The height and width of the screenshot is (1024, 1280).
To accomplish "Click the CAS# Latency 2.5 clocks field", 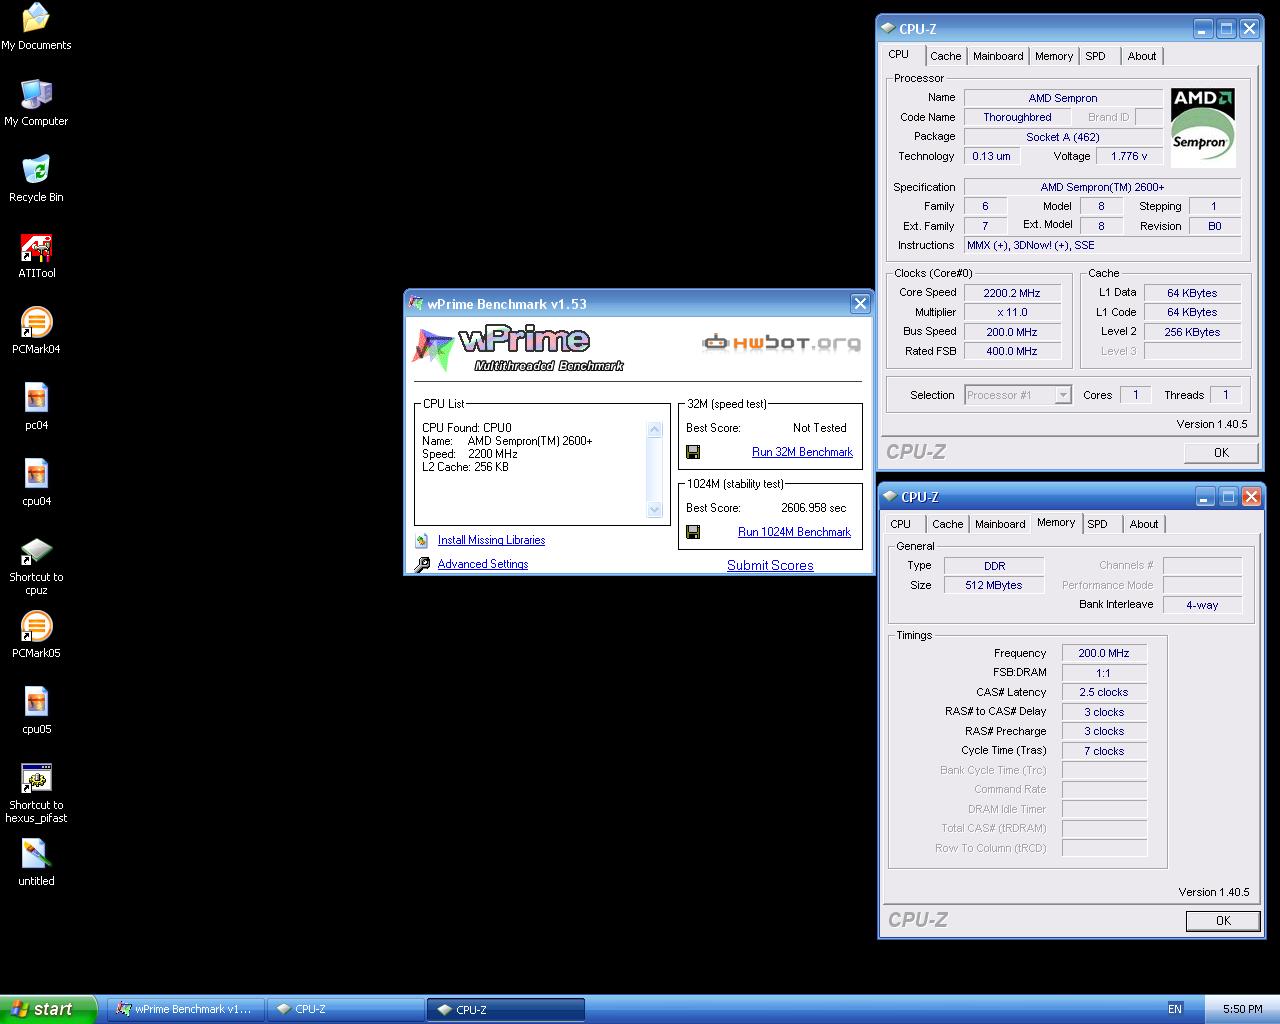I will (x=1104, y=692).
